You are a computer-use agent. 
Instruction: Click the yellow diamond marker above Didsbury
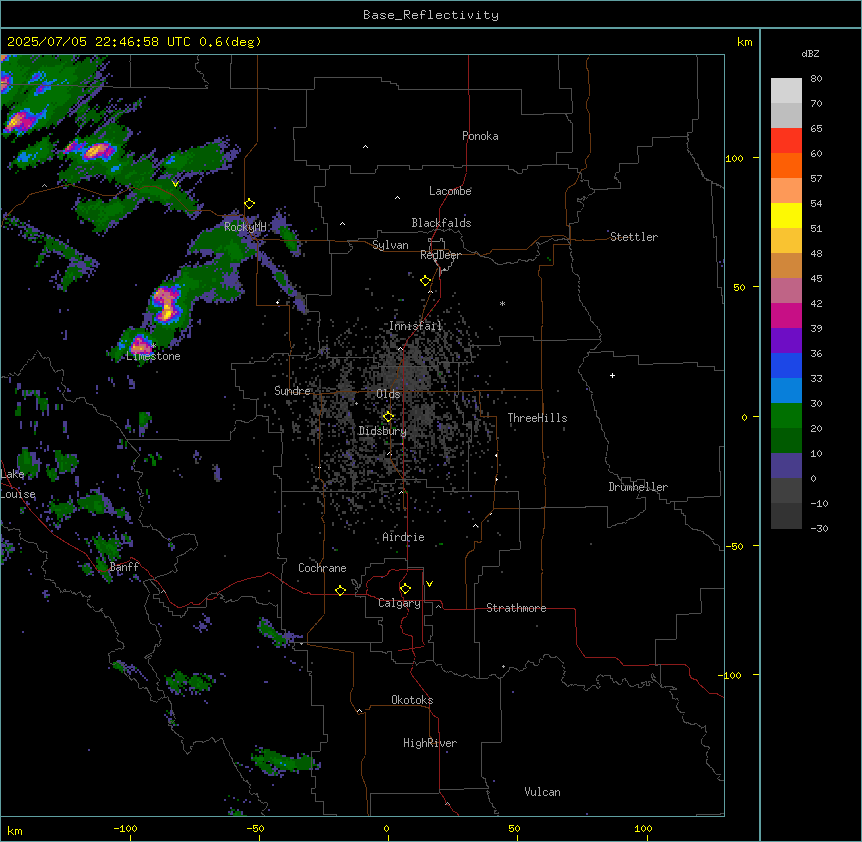coord(388,417)
